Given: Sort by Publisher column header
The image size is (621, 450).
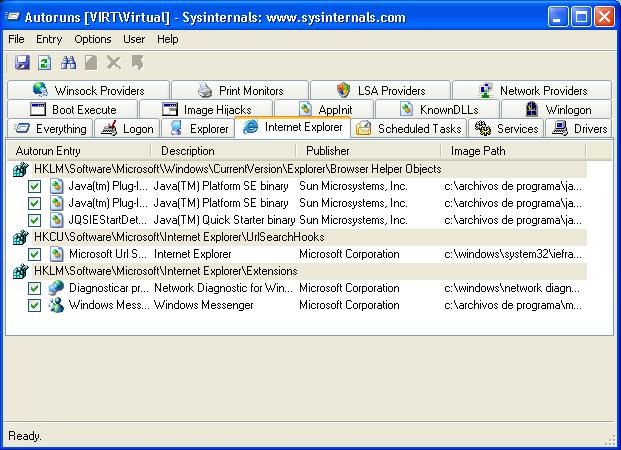Looking at the screenshot, I should [x=368, y=151].
